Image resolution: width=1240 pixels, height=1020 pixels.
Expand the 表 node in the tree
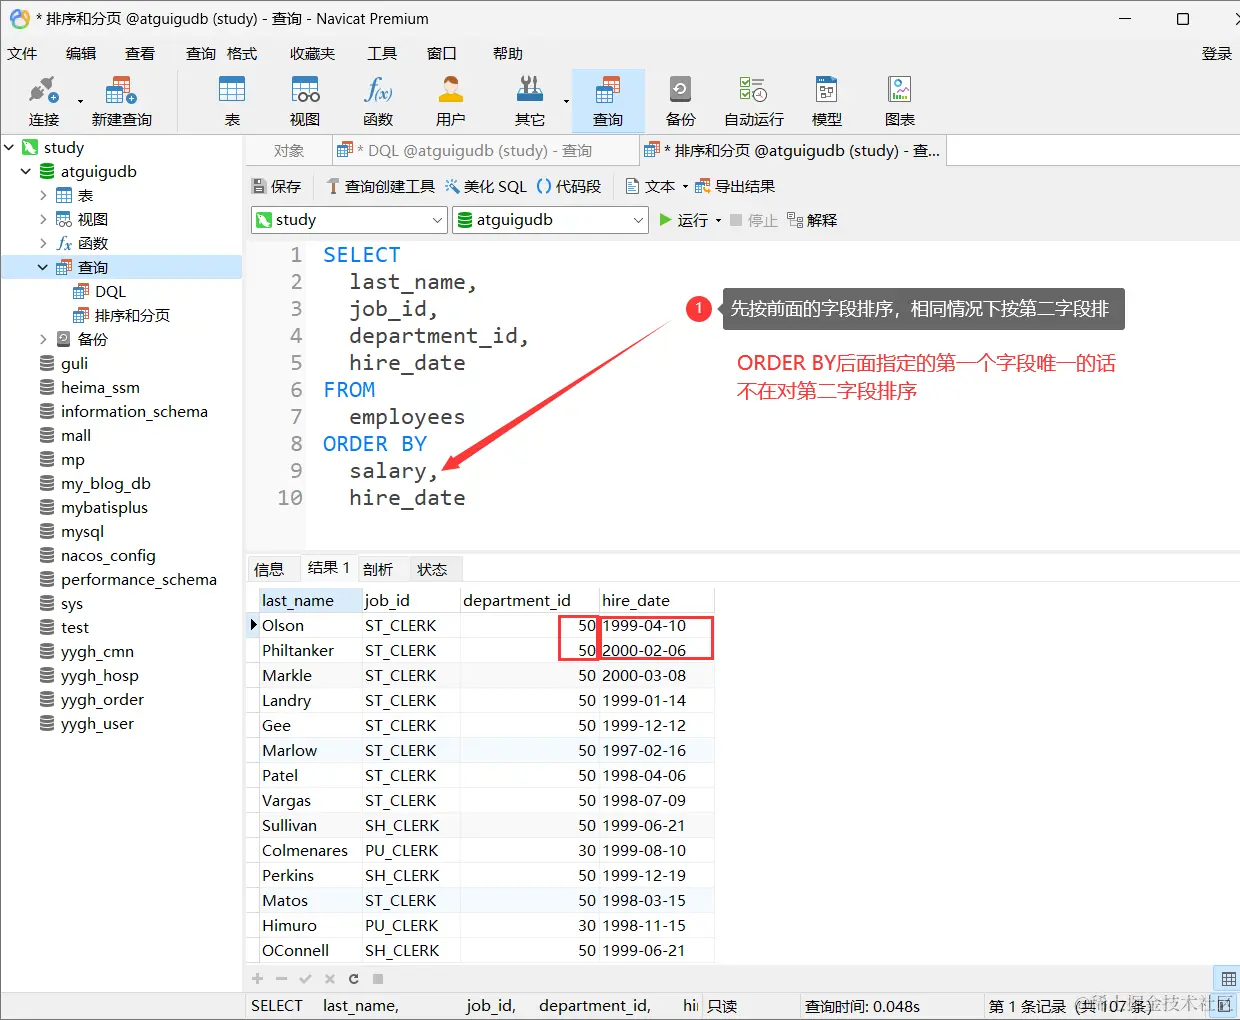click(x=43, y=195)
